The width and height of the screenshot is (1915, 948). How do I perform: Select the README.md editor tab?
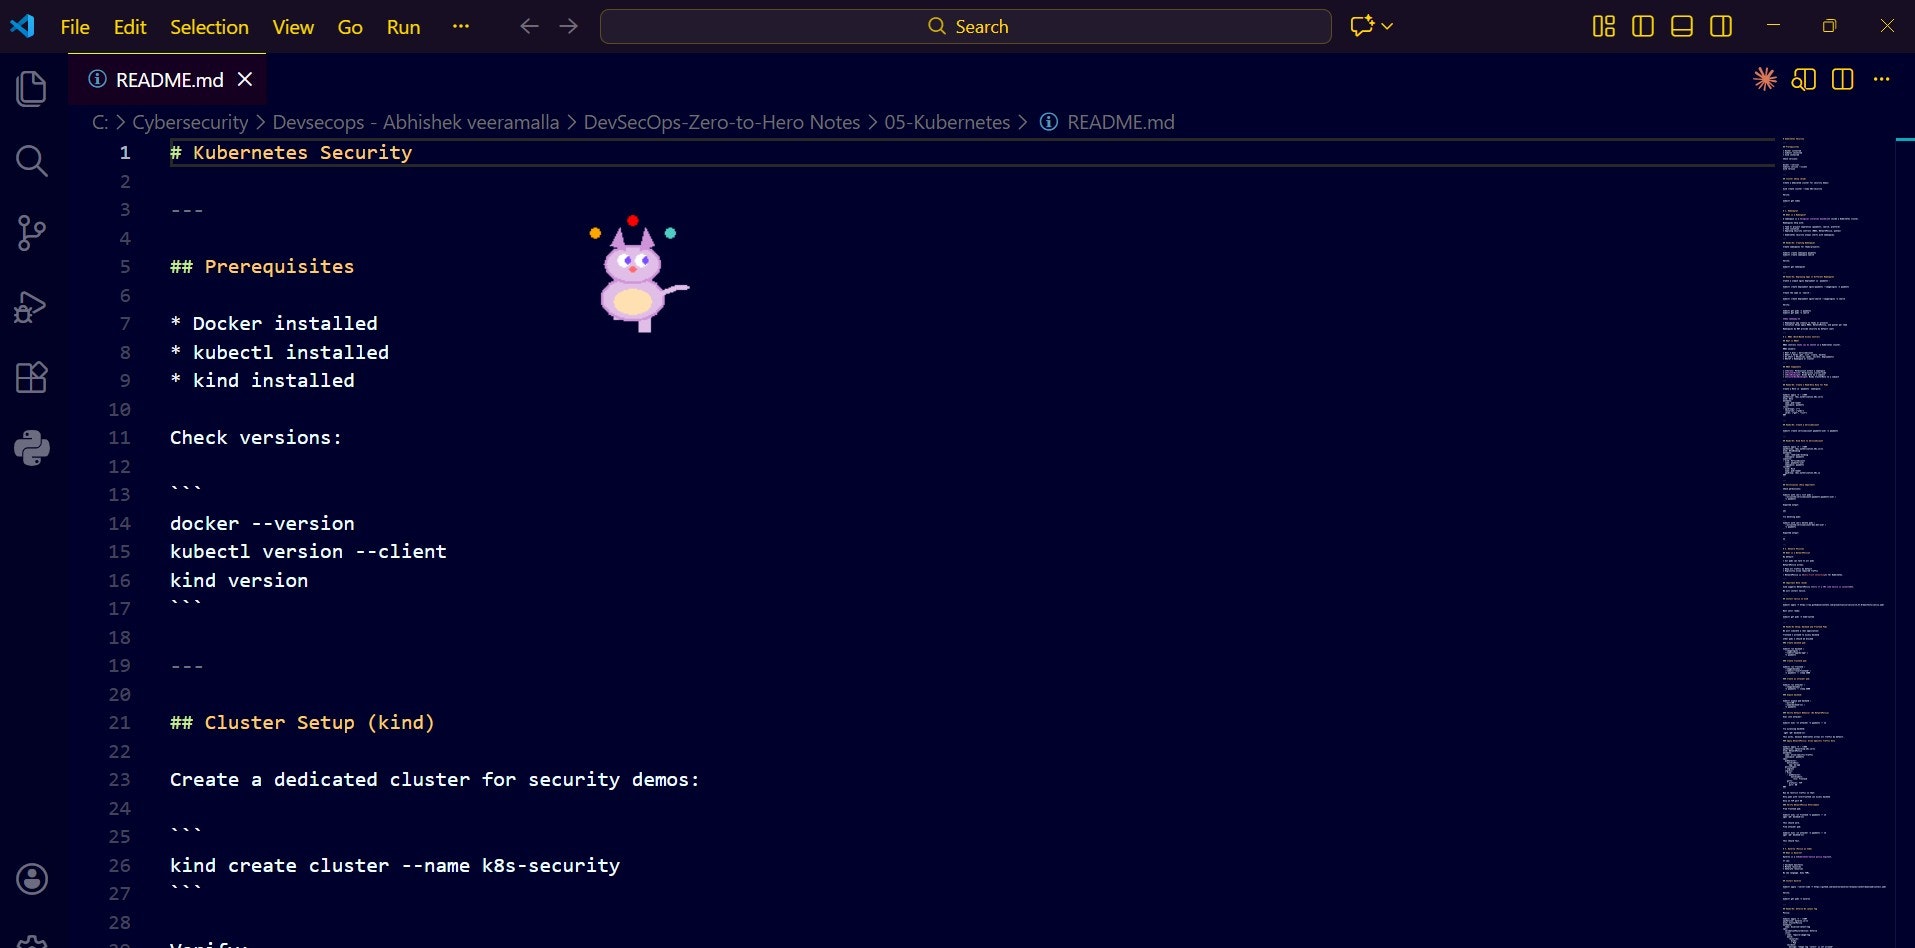[167, 79]
